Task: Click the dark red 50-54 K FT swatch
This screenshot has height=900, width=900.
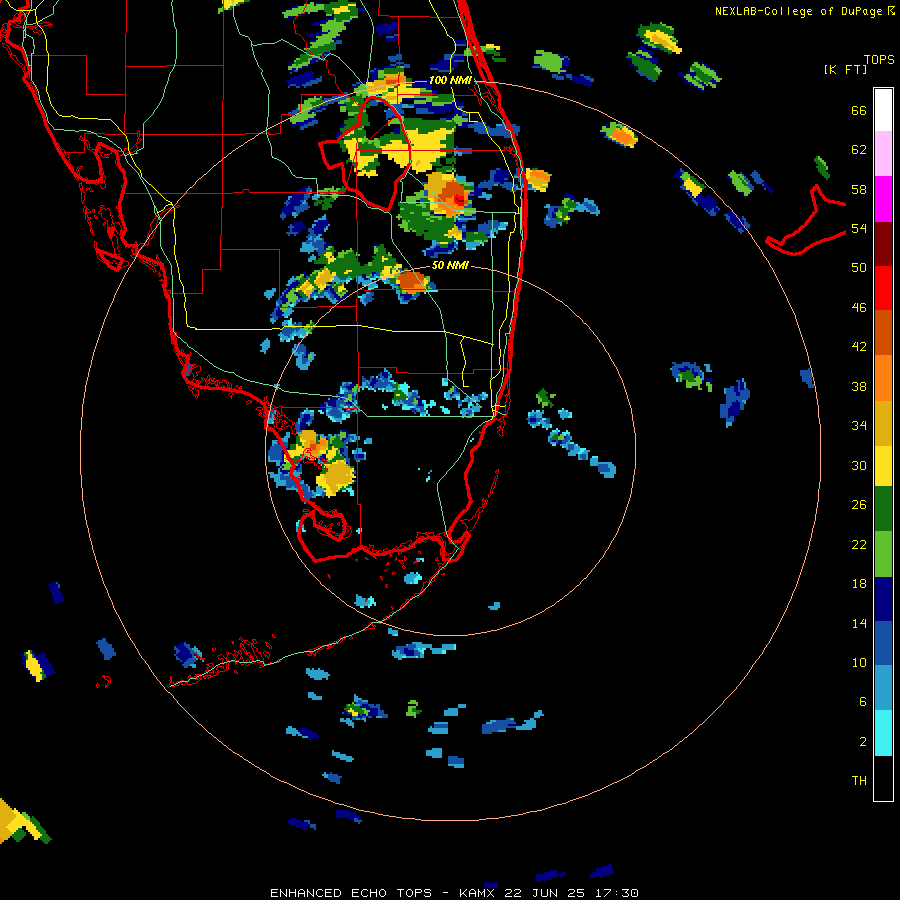Action: pos(883,243)
